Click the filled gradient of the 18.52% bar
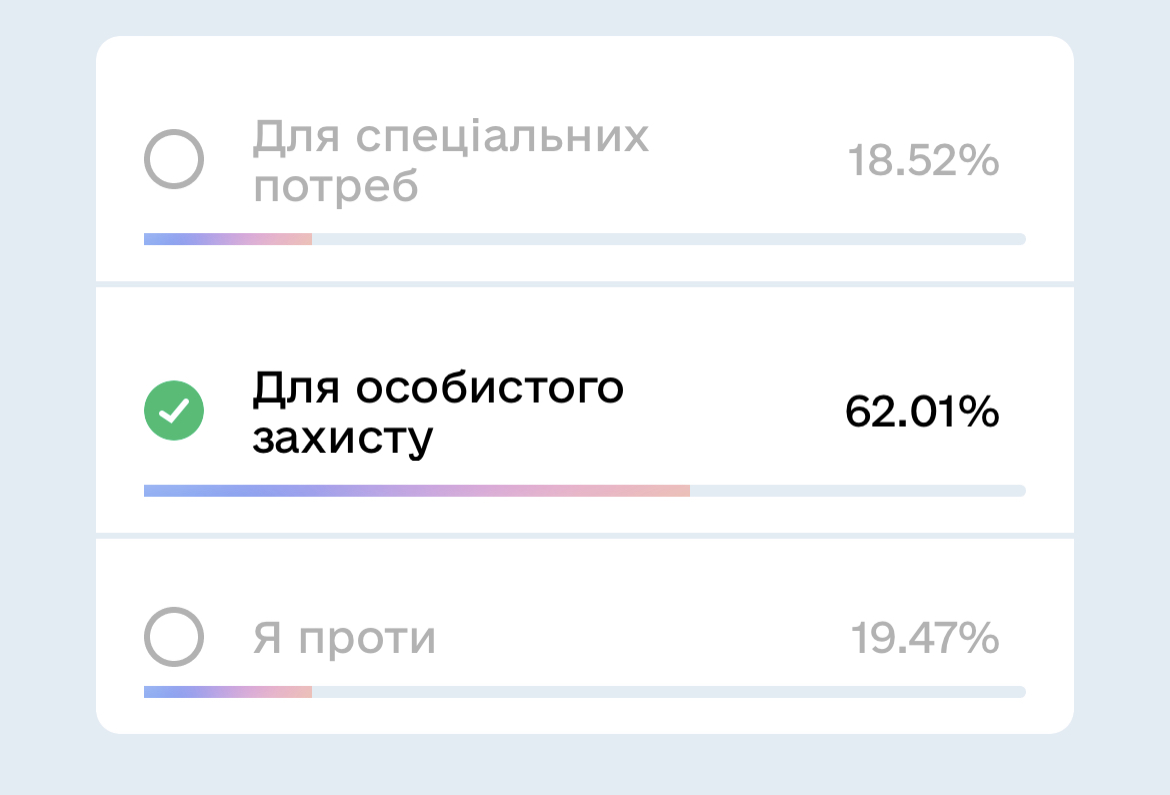The height and width of the screenshot is (795, 1170). point(228,239)
